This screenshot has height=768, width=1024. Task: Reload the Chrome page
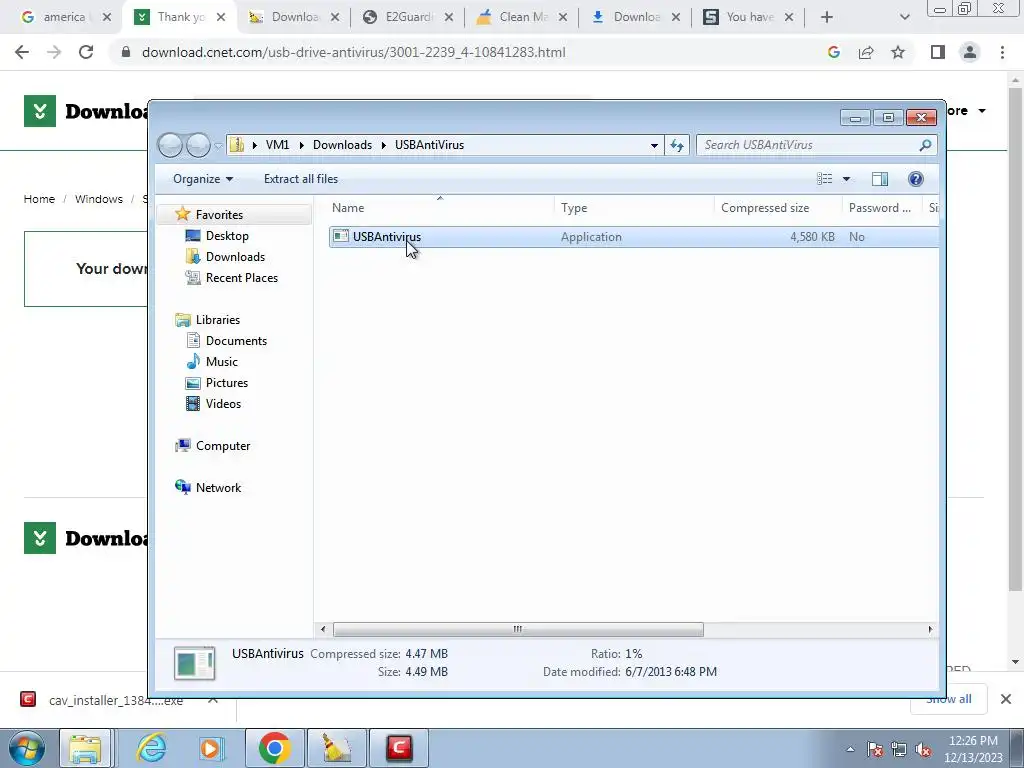tap(86, 52)
